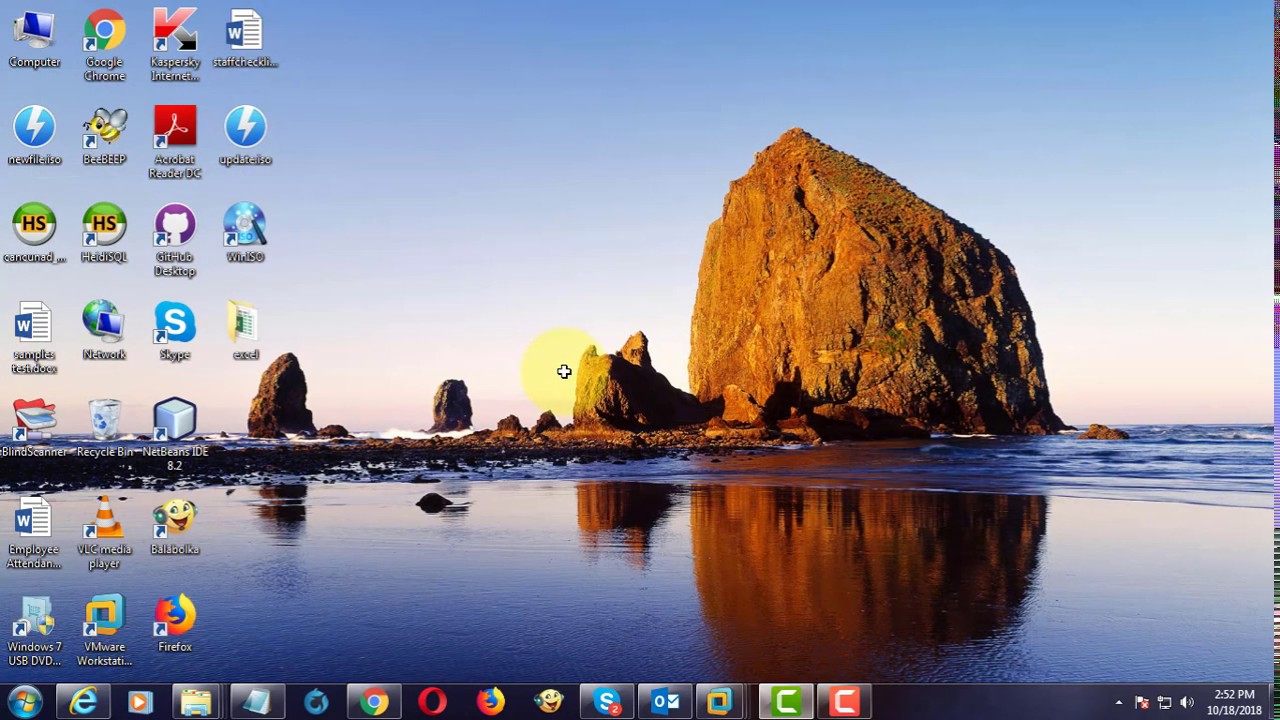This screenshot has height=720, width=1280.
Task: Open the Windows Start menu orb
Action: (x=25, y=701)
